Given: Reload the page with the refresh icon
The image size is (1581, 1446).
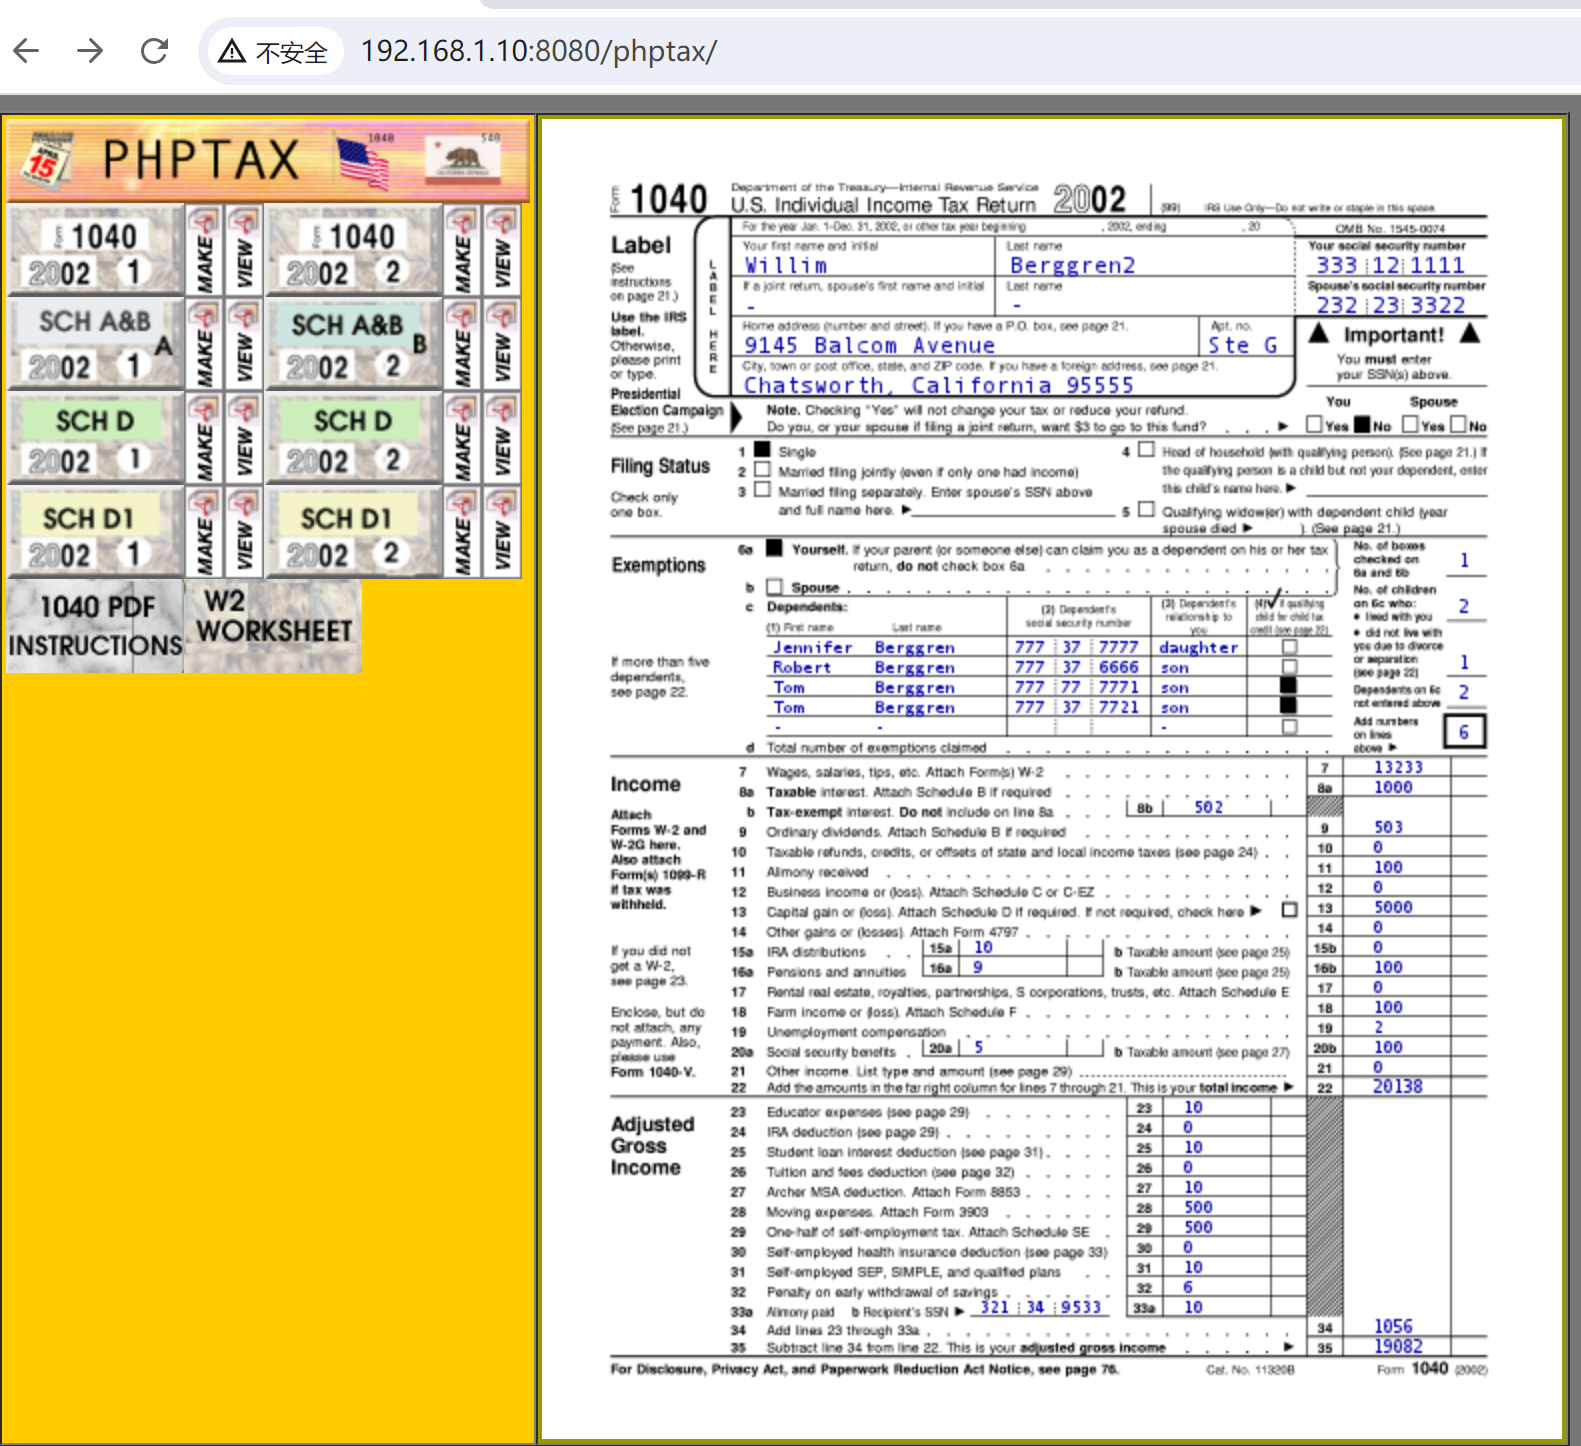Looking at the screenshot, I should click(x=154, y=51).
